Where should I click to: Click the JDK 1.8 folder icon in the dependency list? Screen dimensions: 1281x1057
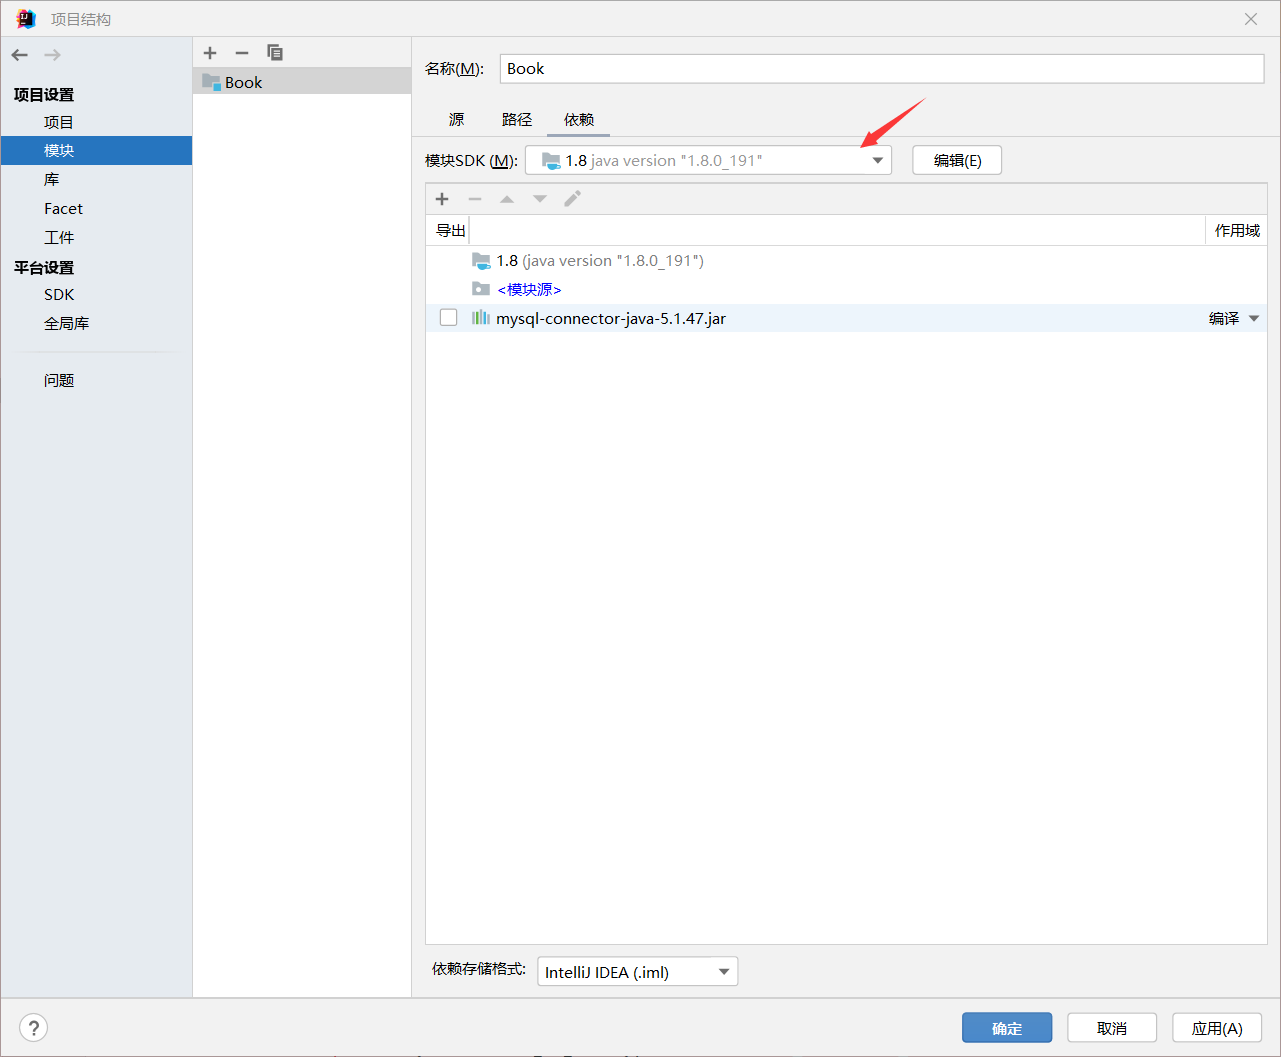[481, 261]
